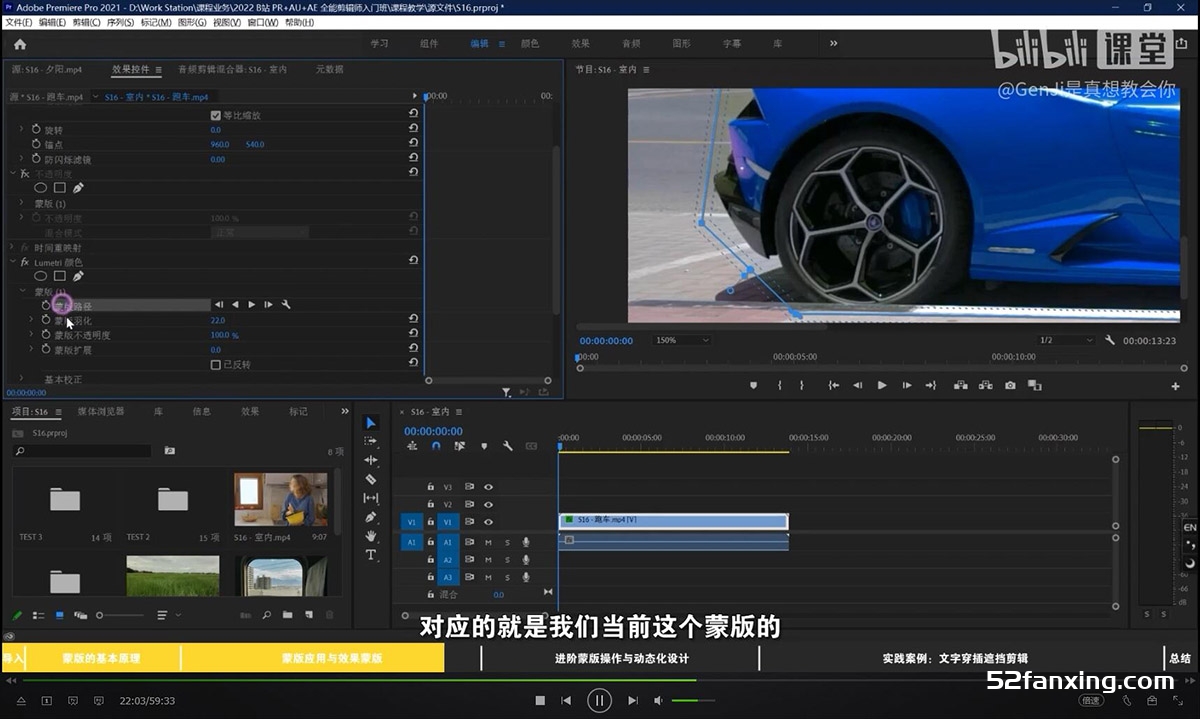Viewport: 1200px width, 719px height.
Task: Select the Type (T) tool
Action: pos(370,555)
